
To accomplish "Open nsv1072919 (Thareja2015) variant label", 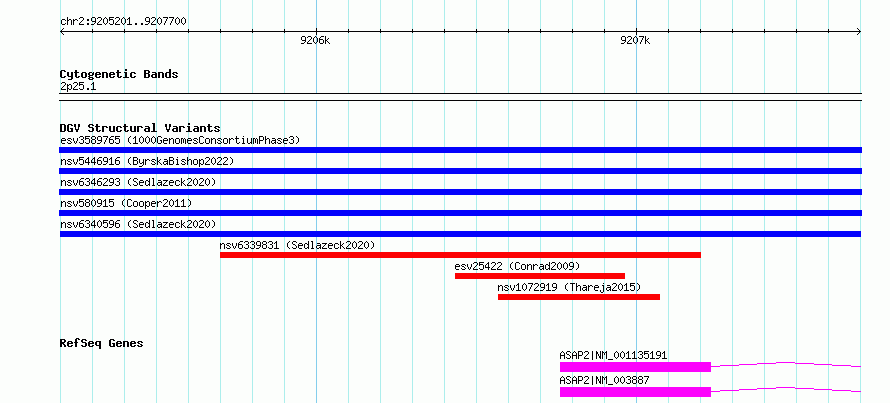I will 569,287.
